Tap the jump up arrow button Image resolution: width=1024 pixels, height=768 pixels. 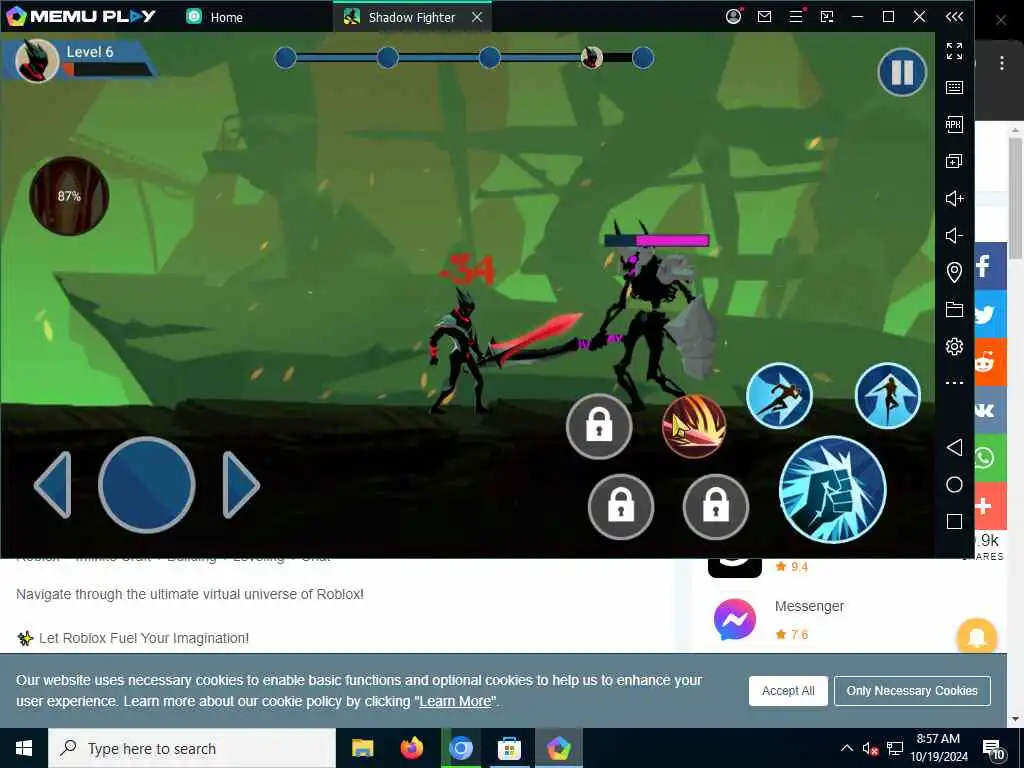tap(888, 396)
